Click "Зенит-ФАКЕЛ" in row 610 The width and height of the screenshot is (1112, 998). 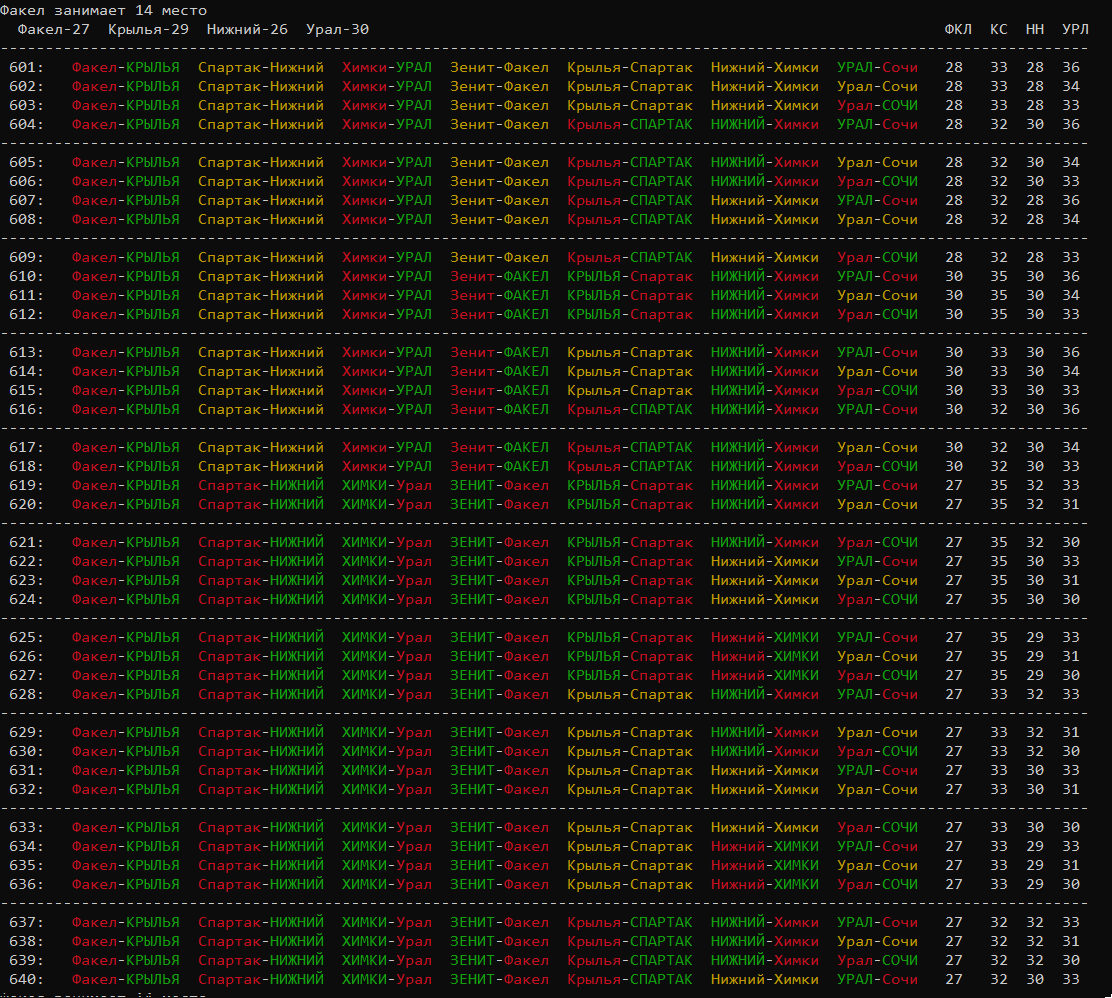(x=499, y=277)
